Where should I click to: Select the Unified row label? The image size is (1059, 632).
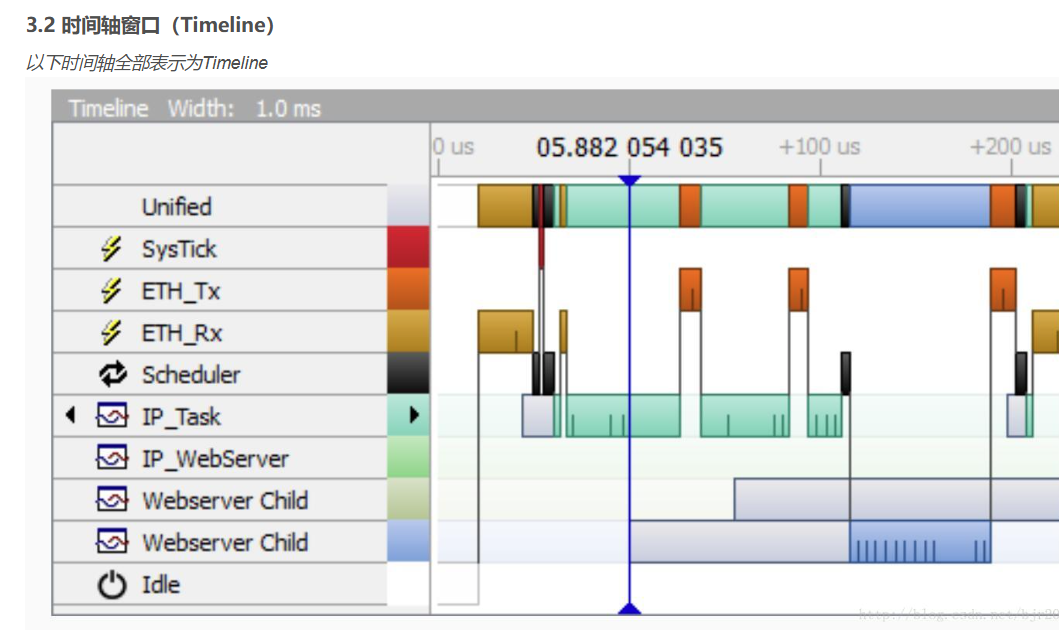(x=176, y=207)
